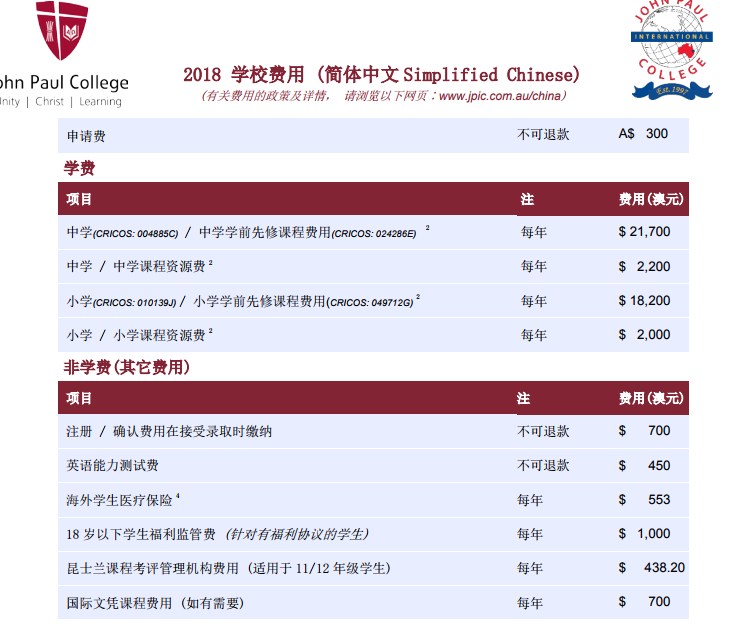This screenshot has width=753, height=626.
Task: Click the '海外学生医疗保险' row label
Action: 120,500
